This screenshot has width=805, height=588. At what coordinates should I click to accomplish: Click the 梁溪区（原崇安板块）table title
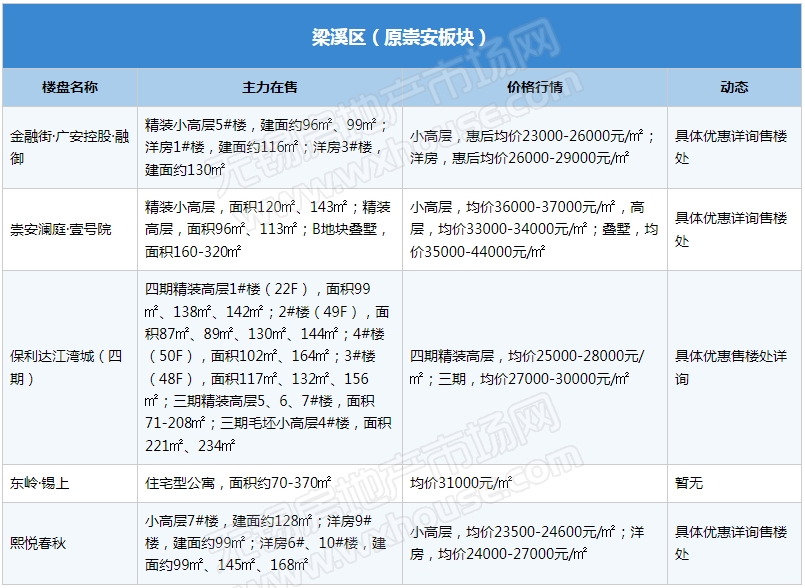pos(401,37)
